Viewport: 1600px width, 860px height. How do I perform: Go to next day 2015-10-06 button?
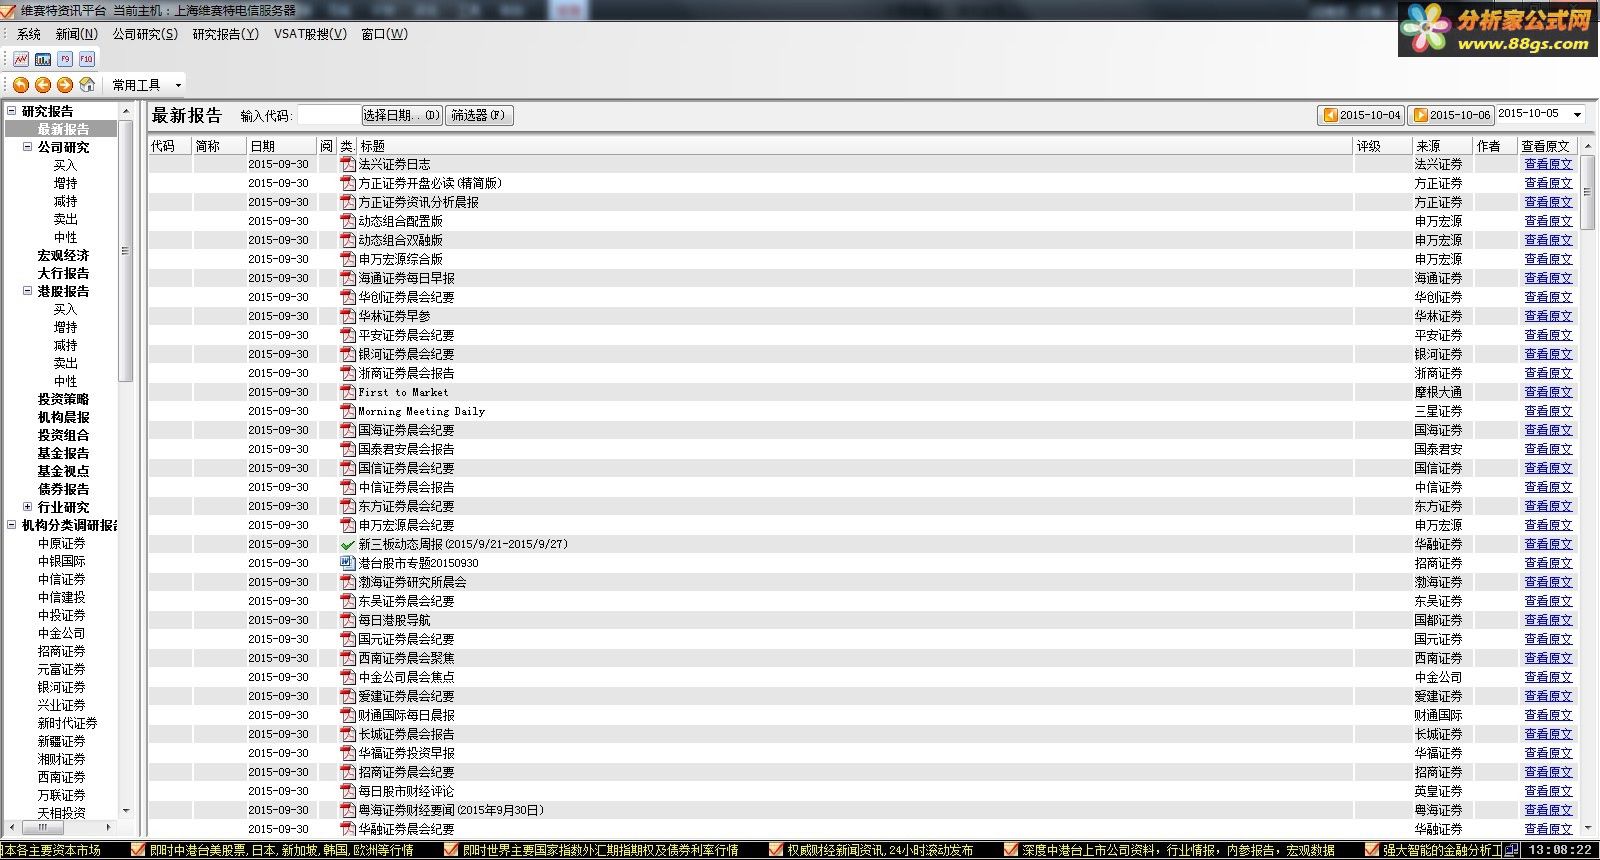[1451, 115]
